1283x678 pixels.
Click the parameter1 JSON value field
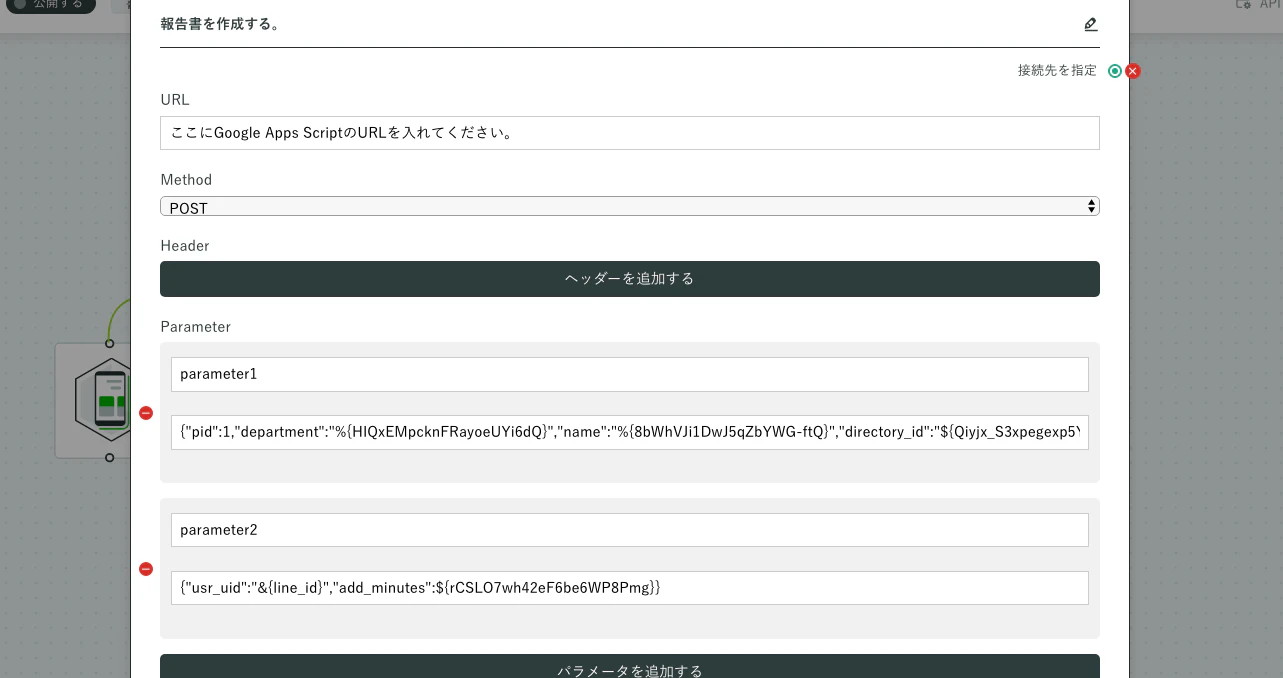(x=630, y=432)
